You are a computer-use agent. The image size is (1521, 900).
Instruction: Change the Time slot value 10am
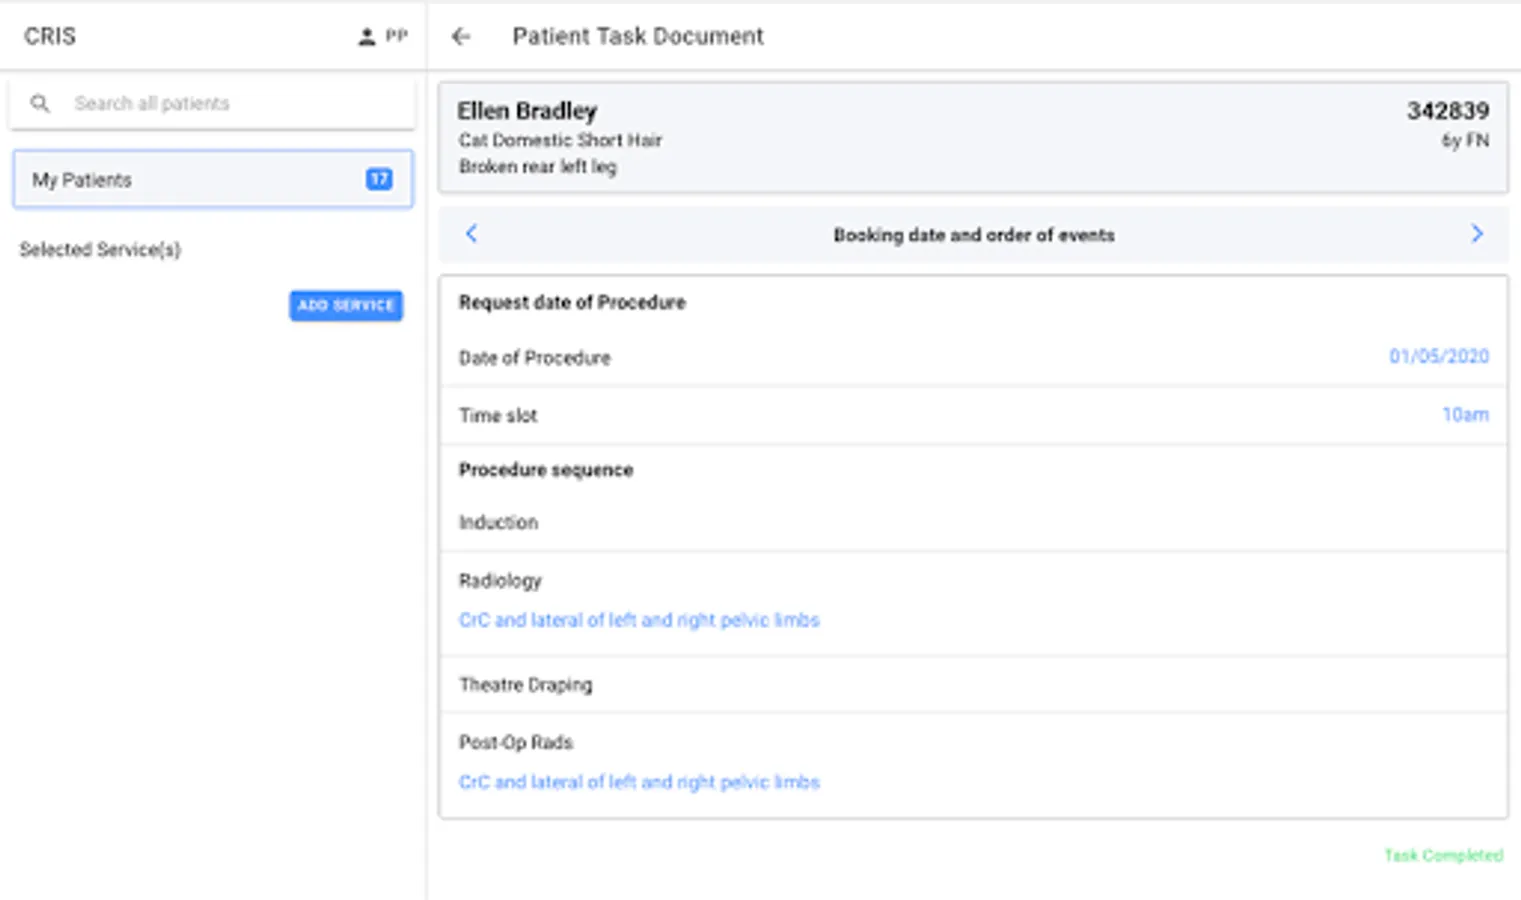(x=1465, y=415)
